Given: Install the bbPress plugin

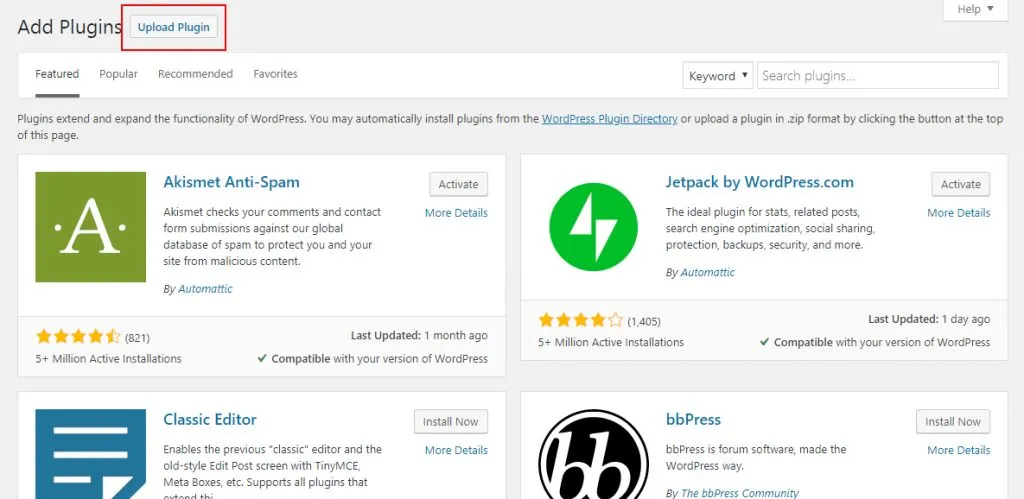Looking at the screenshot, I should tap(953, 422).
